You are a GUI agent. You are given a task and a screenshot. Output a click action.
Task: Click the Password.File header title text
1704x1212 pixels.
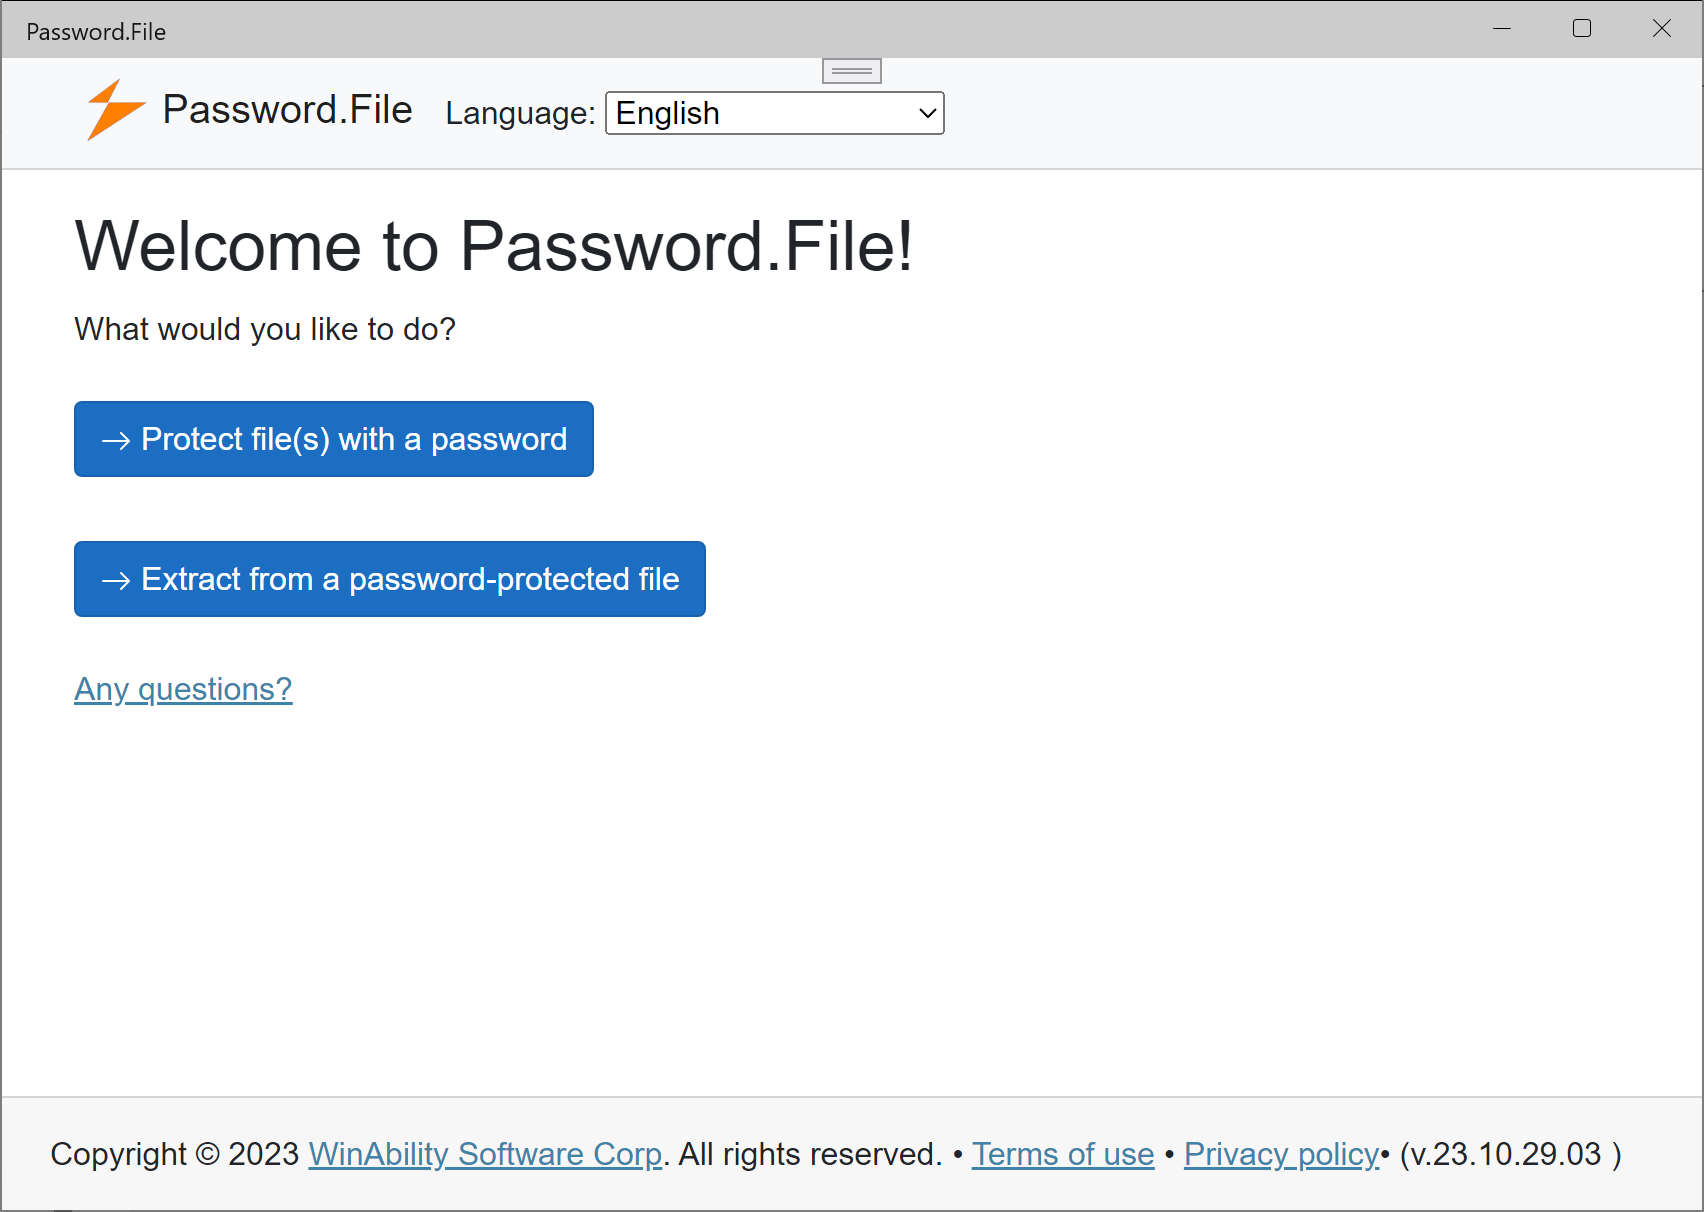pos(287,109)
